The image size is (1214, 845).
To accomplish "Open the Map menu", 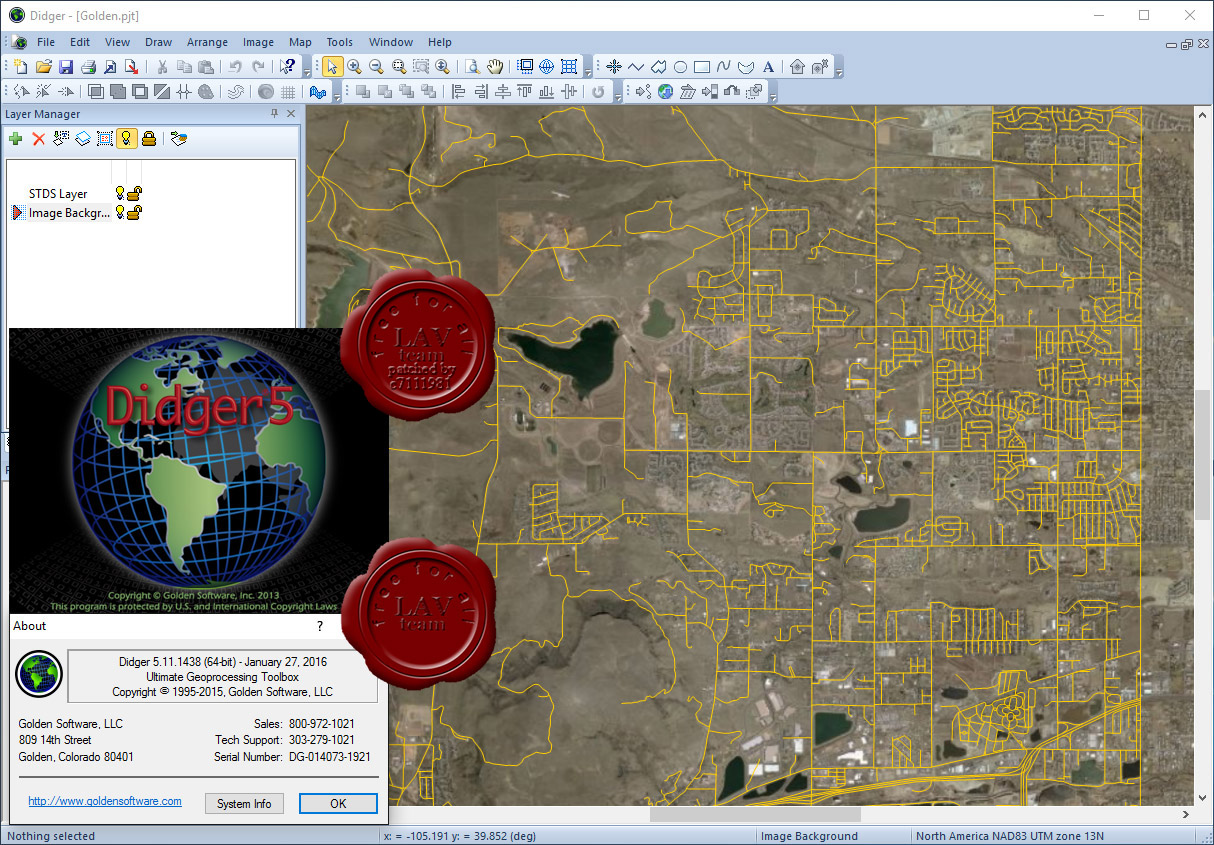I will pos(300,42).
